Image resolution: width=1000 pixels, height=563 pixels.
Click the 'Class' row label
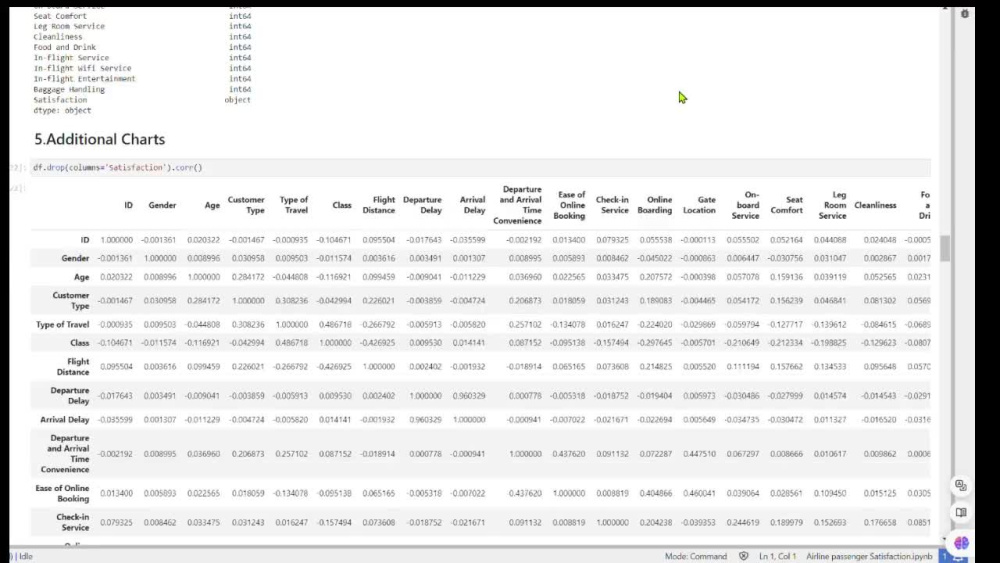click(80, 343)
